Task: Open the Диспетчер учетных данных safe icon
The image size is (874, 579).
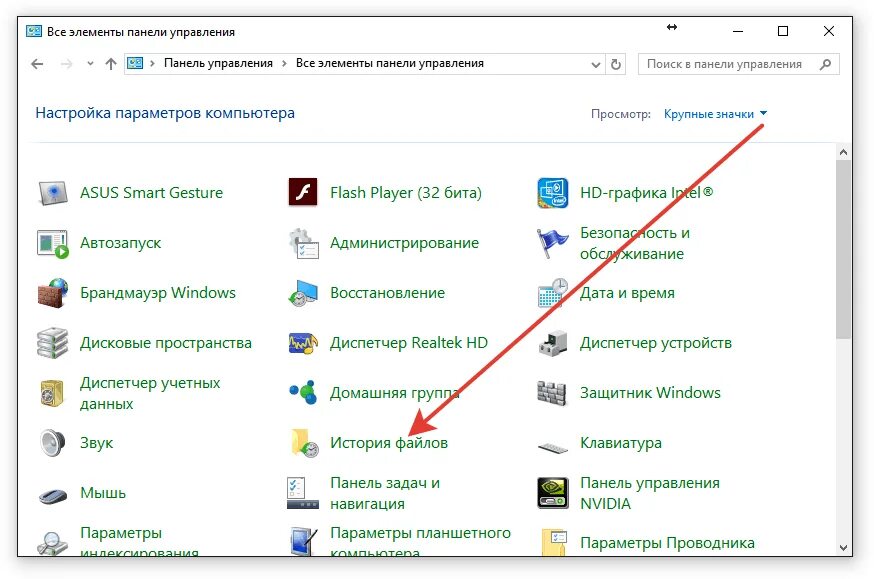Action: click(x=52, y=393)
